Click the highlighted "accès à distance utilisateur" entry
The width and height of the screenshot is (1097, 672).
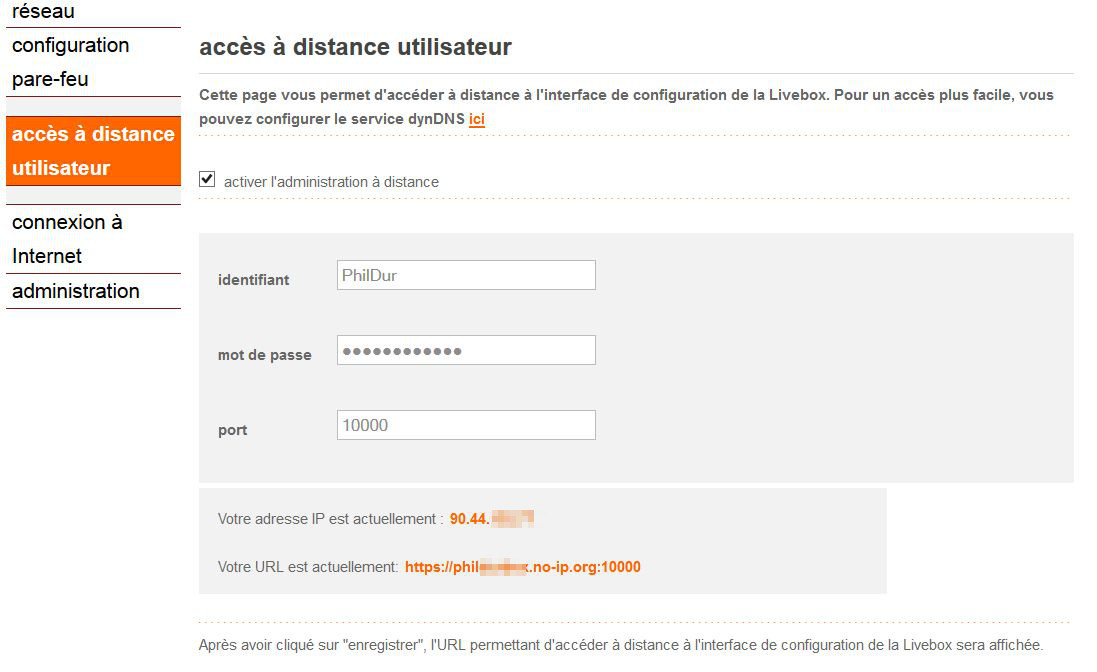click(x=93, y=150)
